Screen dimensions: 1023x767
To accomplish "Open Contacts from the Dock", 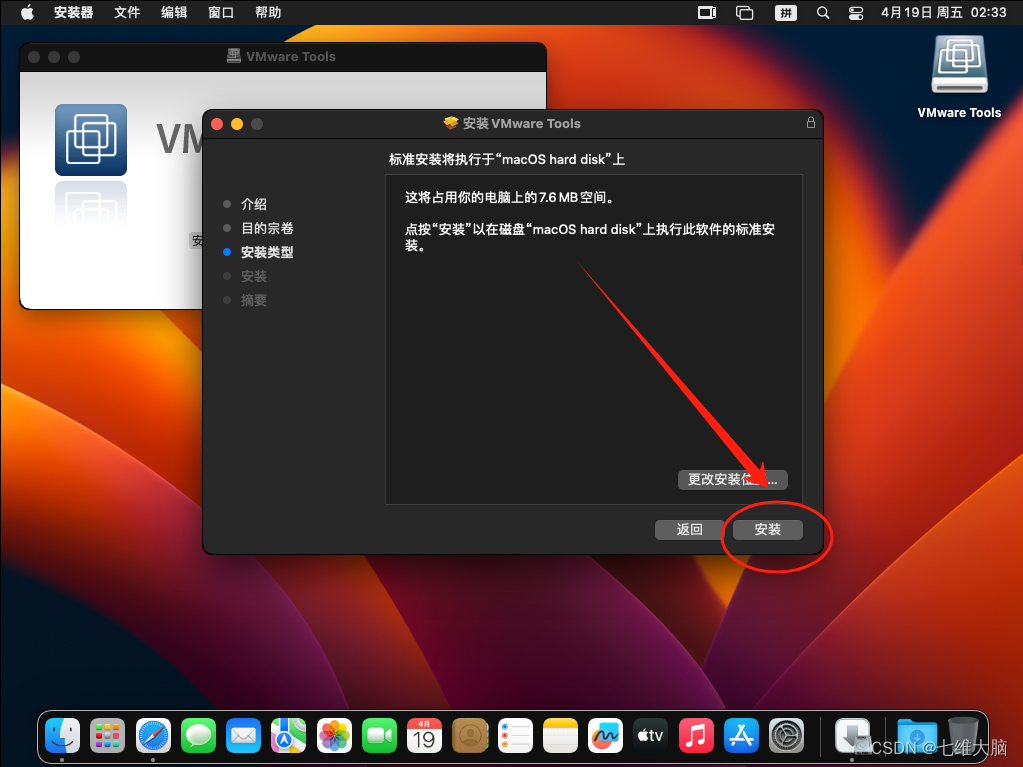I will [470, 736].
